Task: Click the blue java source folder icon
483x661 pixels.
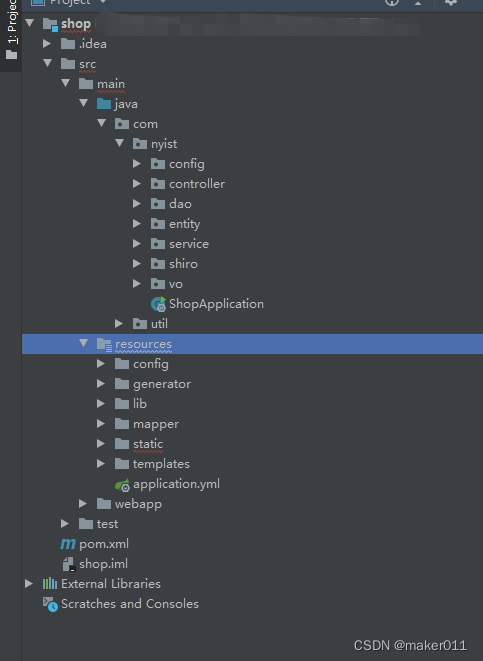Action: (x=104, y=104)
